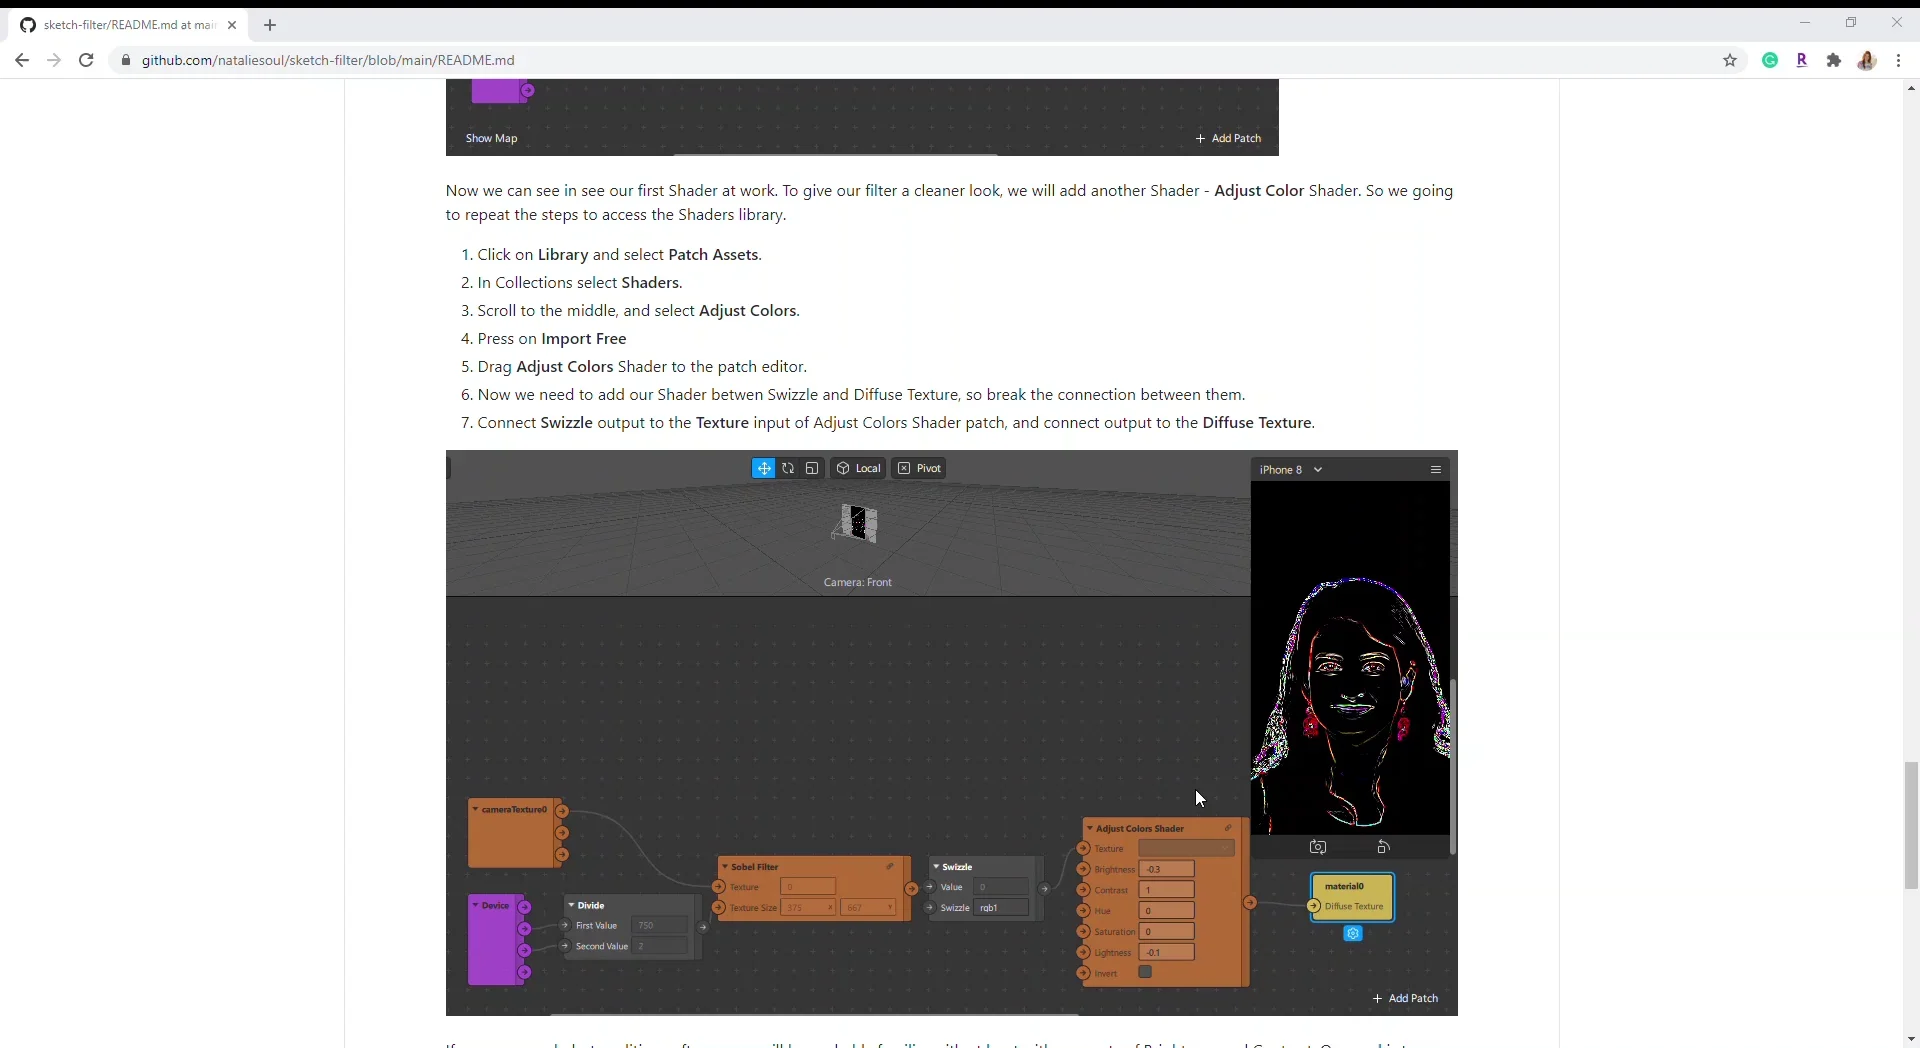View site info via the lock icon

126,60
